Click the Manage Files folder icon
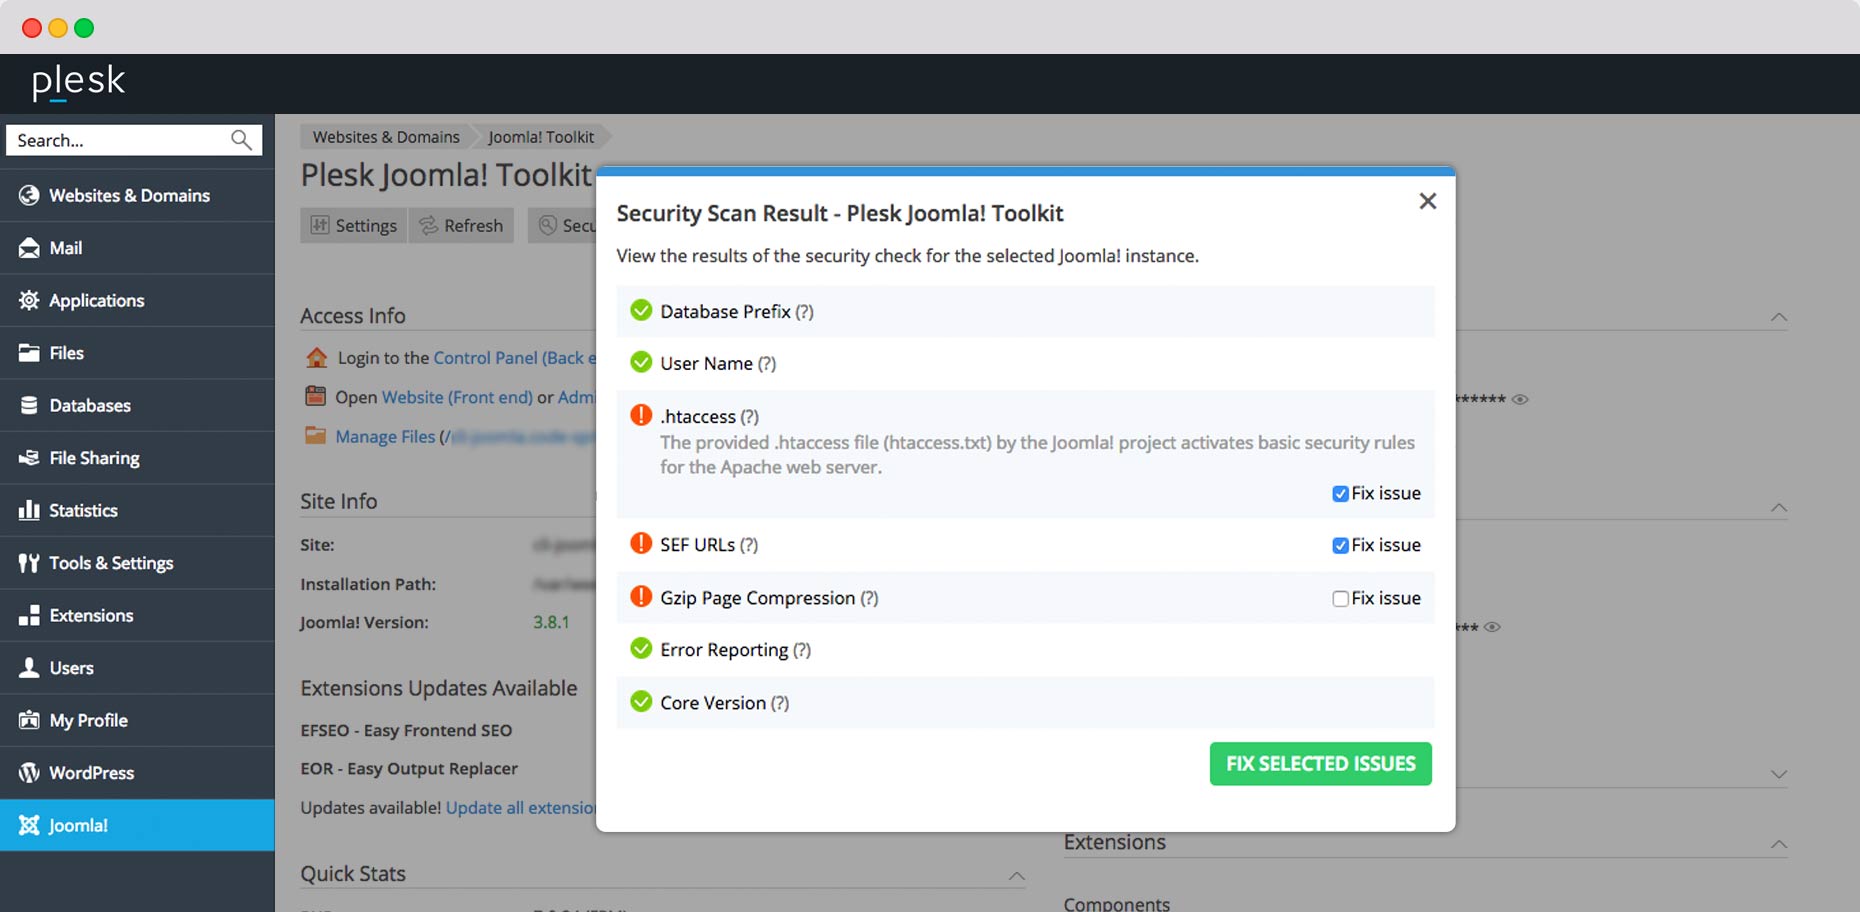1860x912 pixels. (314, 436)
